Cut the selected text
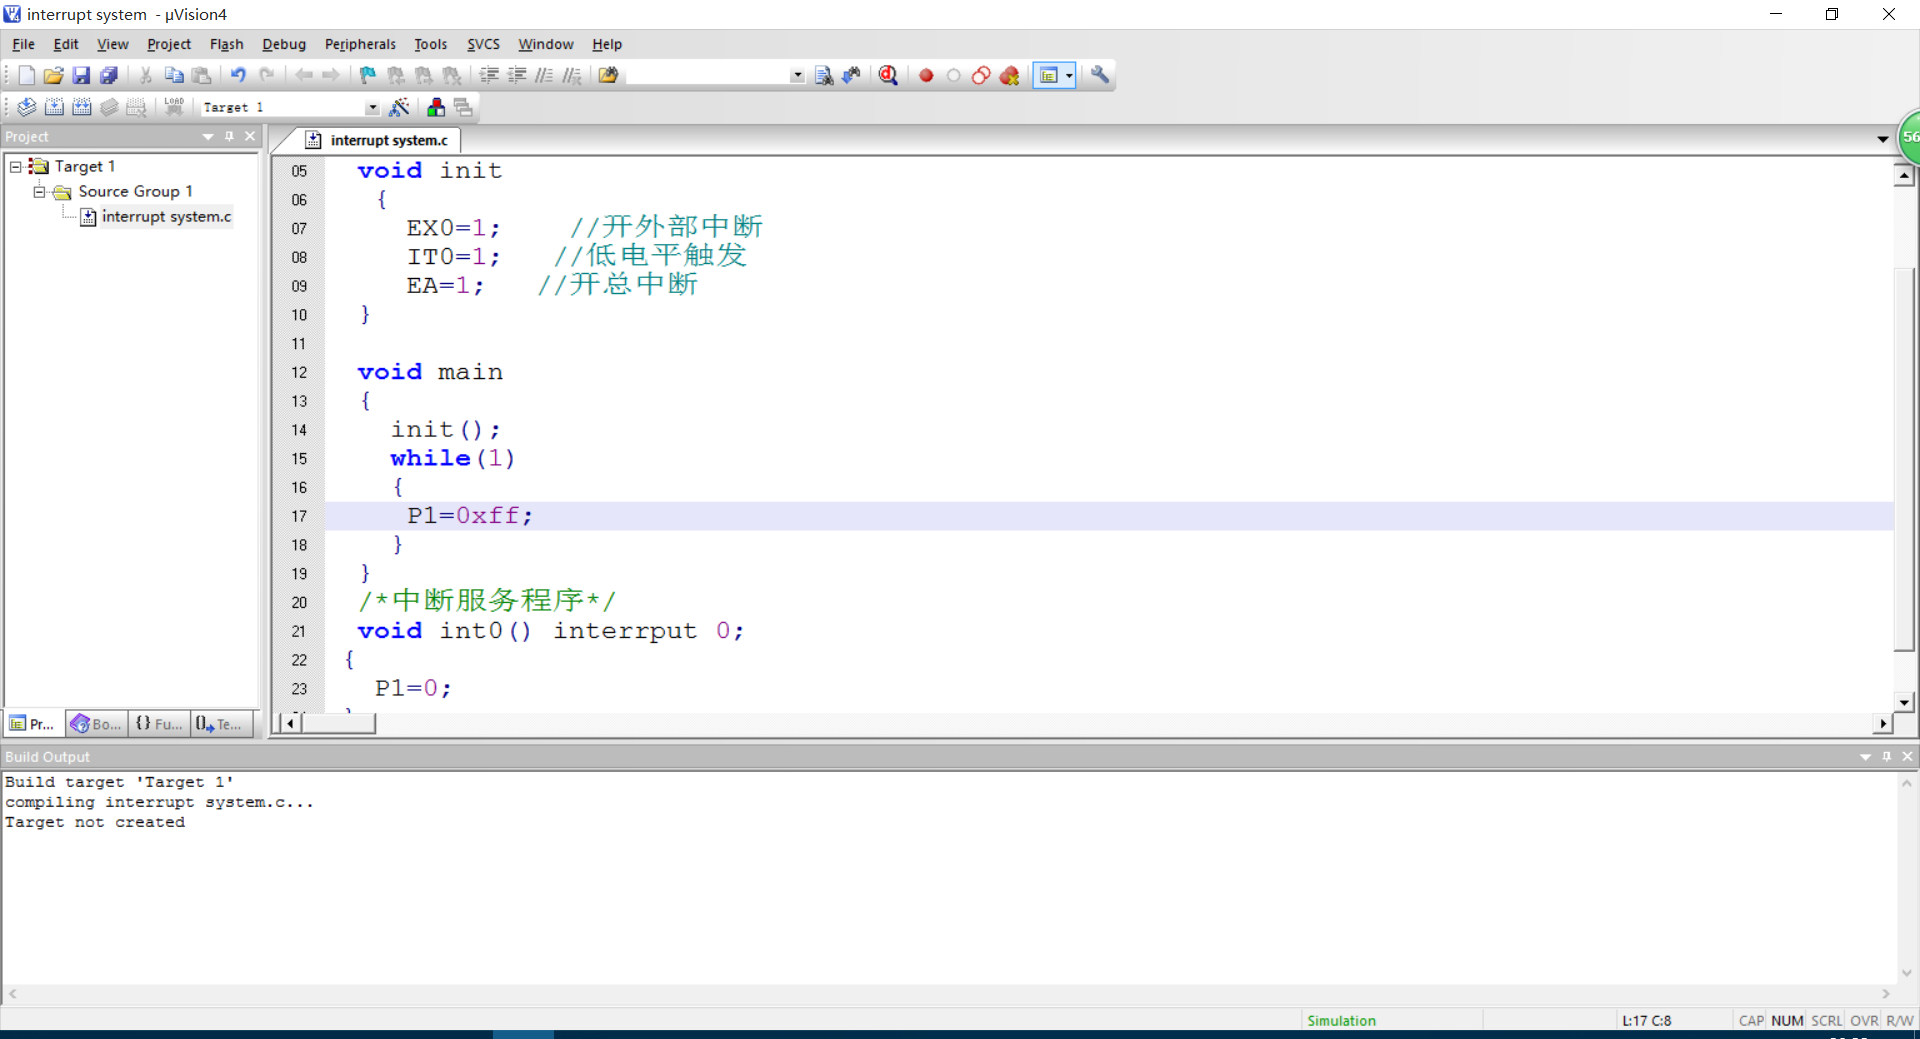This screenshot has width=1920, height=1039. [146, 75]
